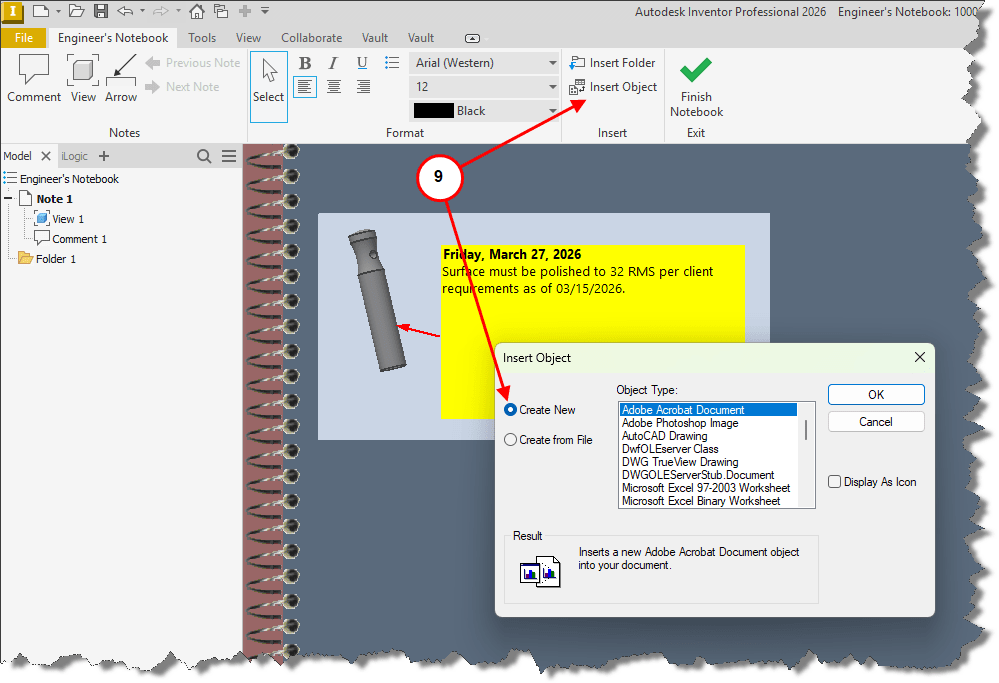Switch to Engineer's Notebook tab
The image size is (999, 683).
pyautogui.click(x=113, y=38)
